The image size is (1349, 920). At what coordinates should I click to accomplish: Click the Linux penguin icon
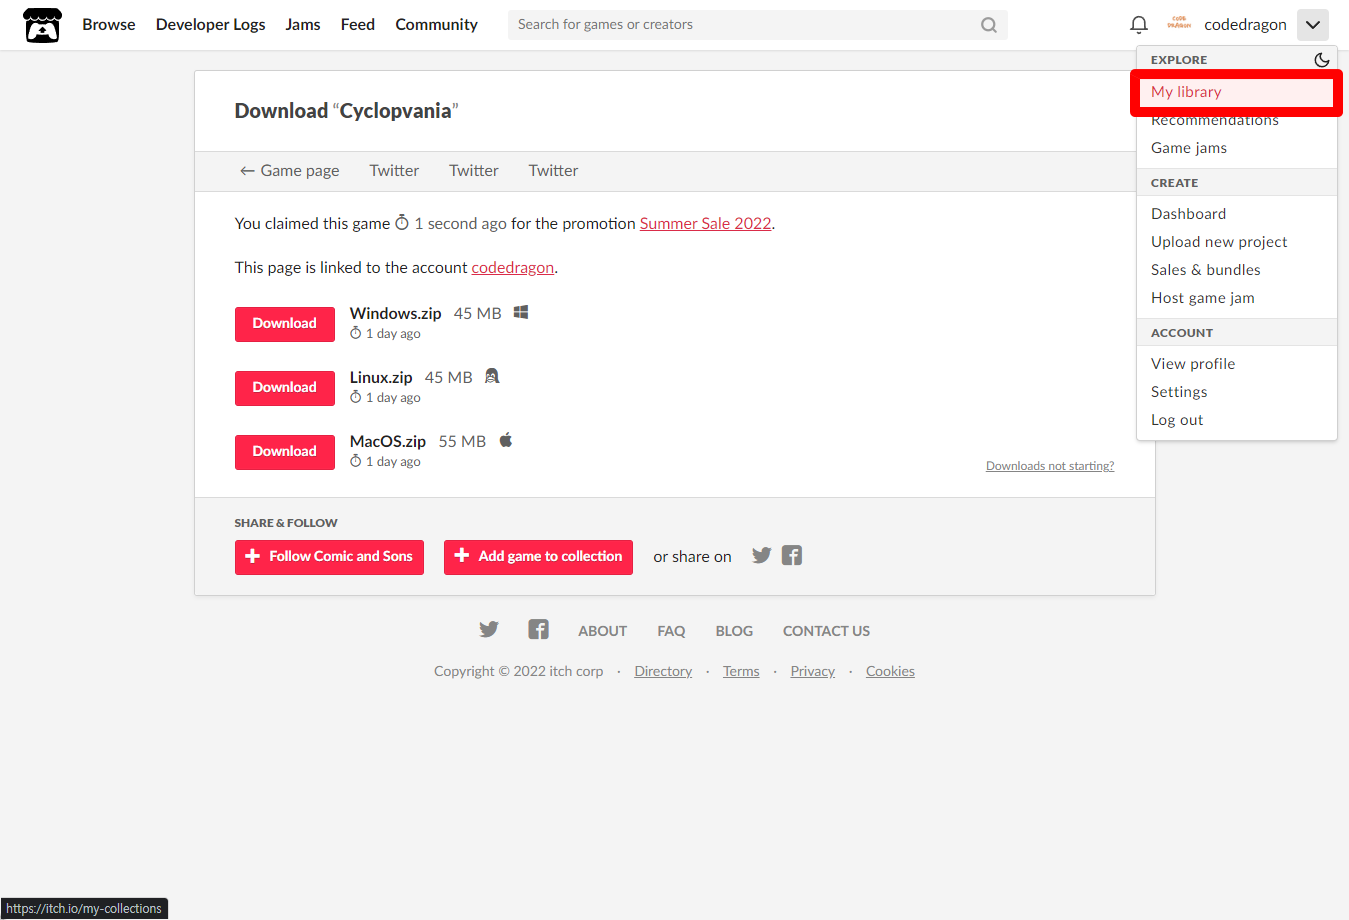coord(492,376)
